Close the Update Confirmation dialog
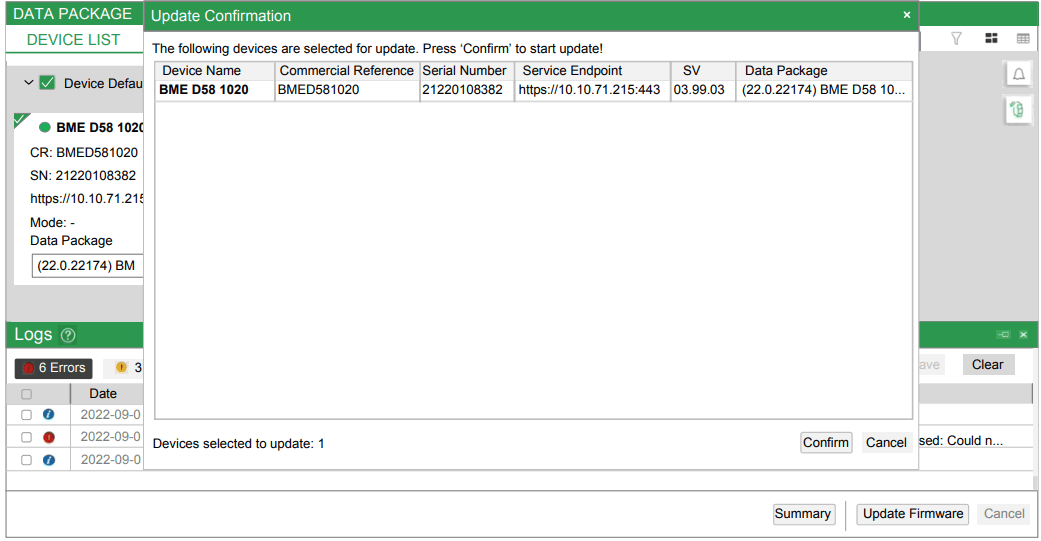This screenshot has width=1041, height=541. (x=906, y=15)
